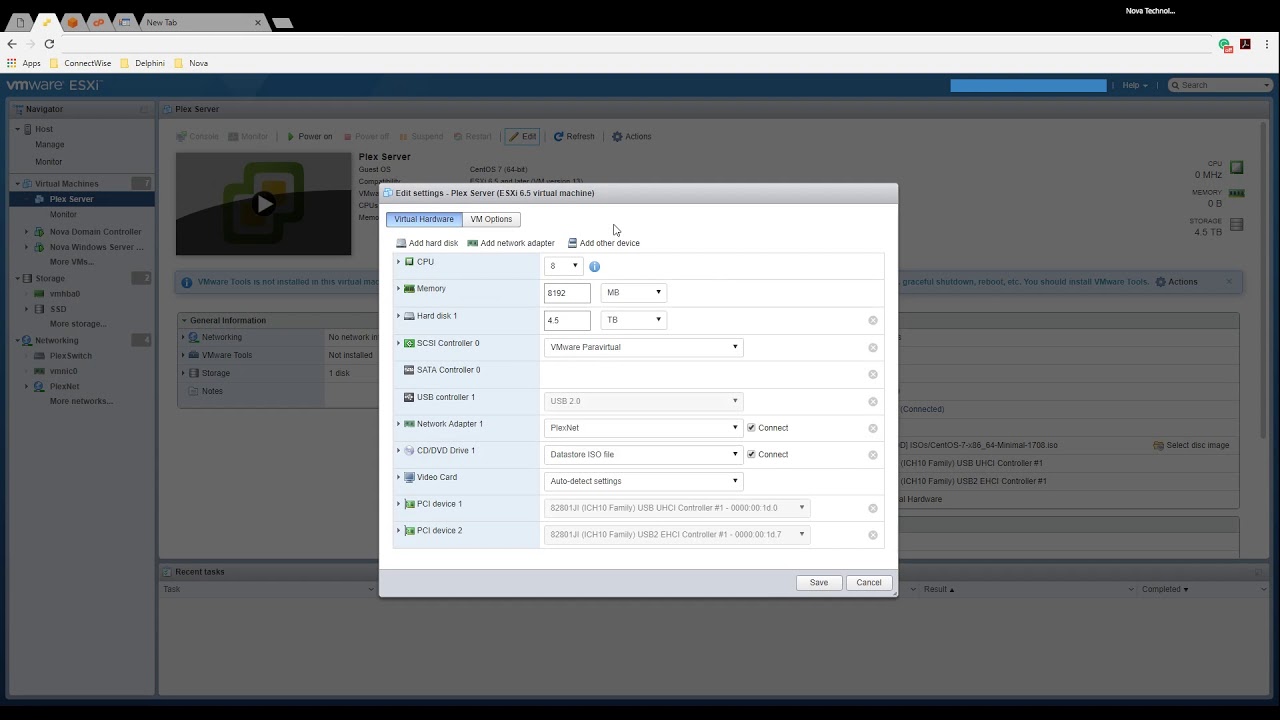The height and width of the screenshot is (720, 1280).
Task: Select PlexSwitch under Networking
Action: pos(71,356)
